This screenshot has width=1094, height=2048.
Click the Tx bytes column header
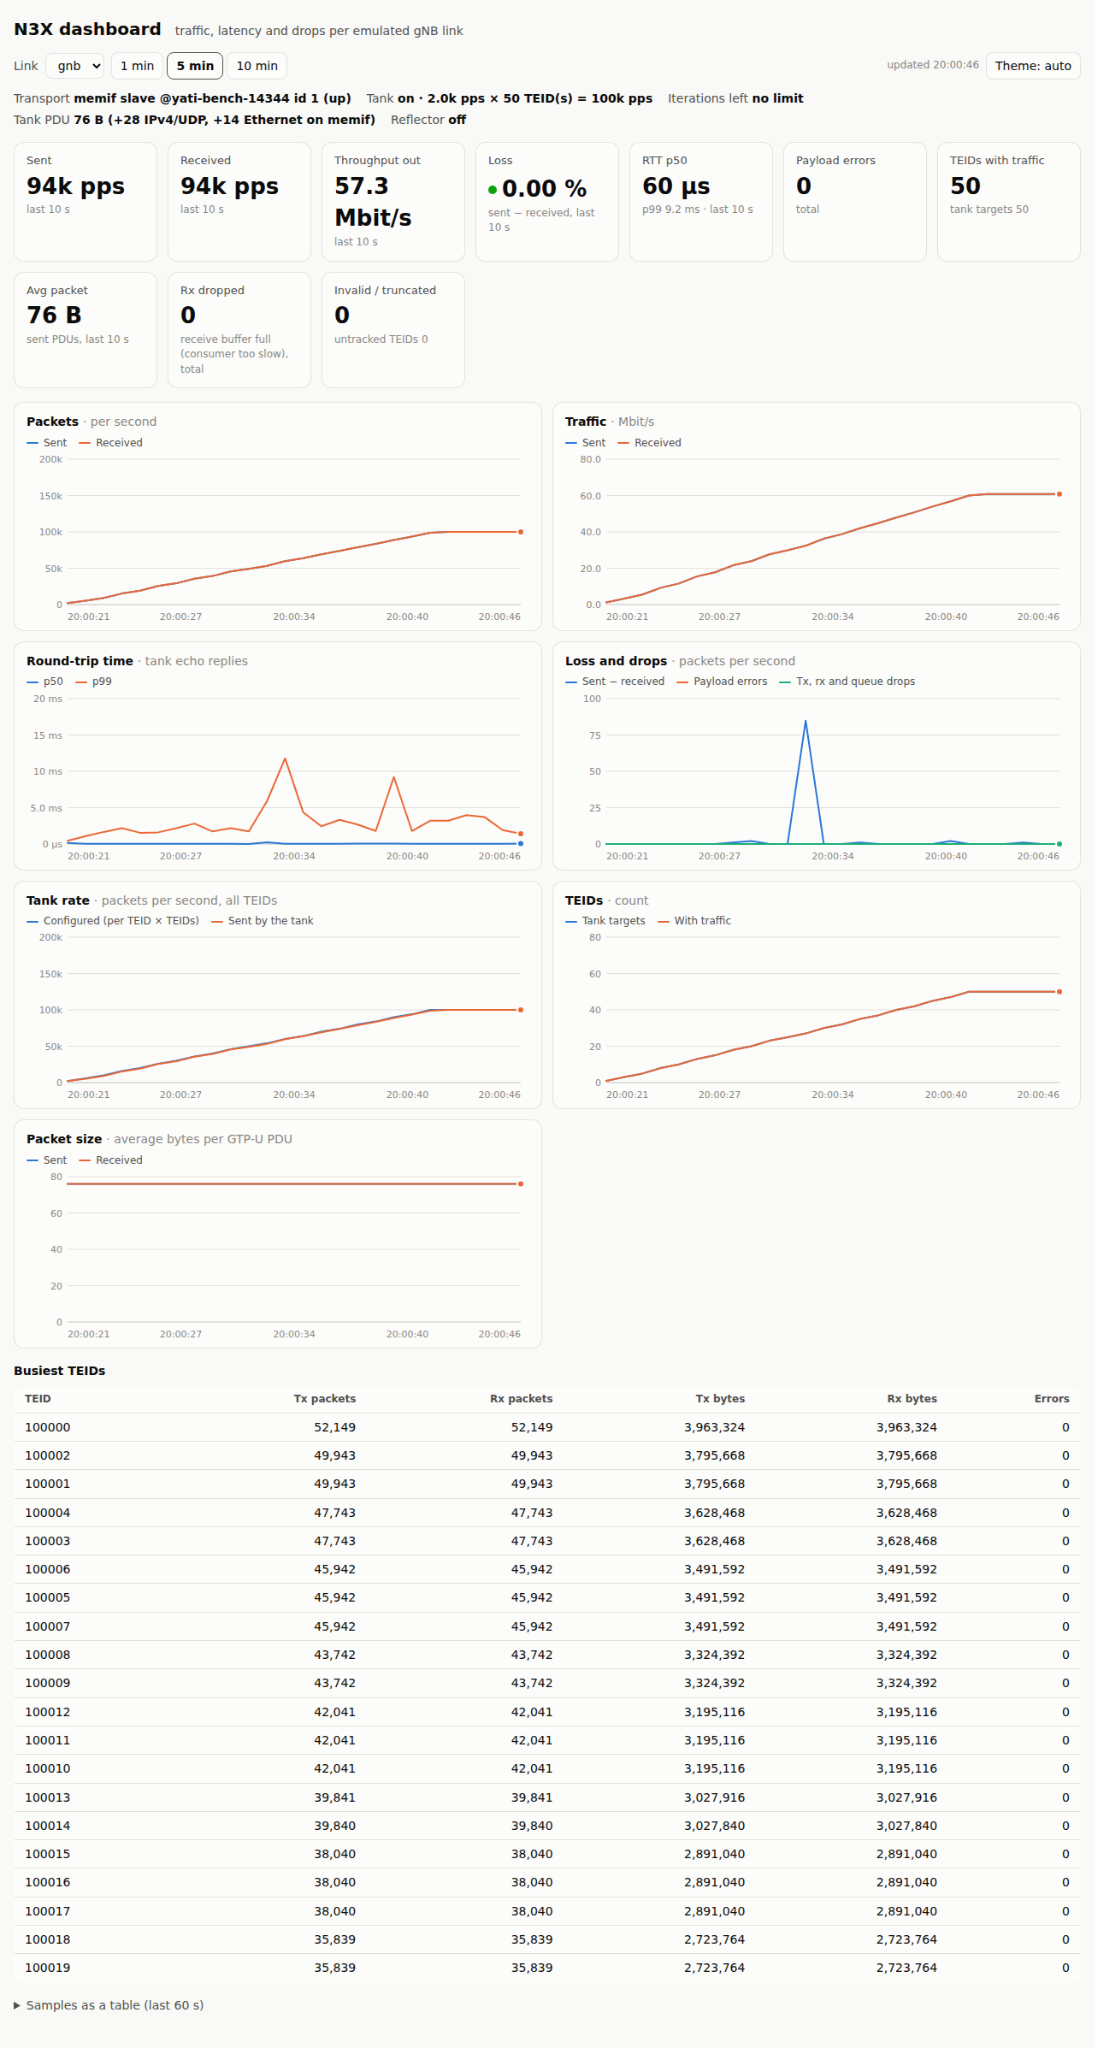click(720, 1399)
